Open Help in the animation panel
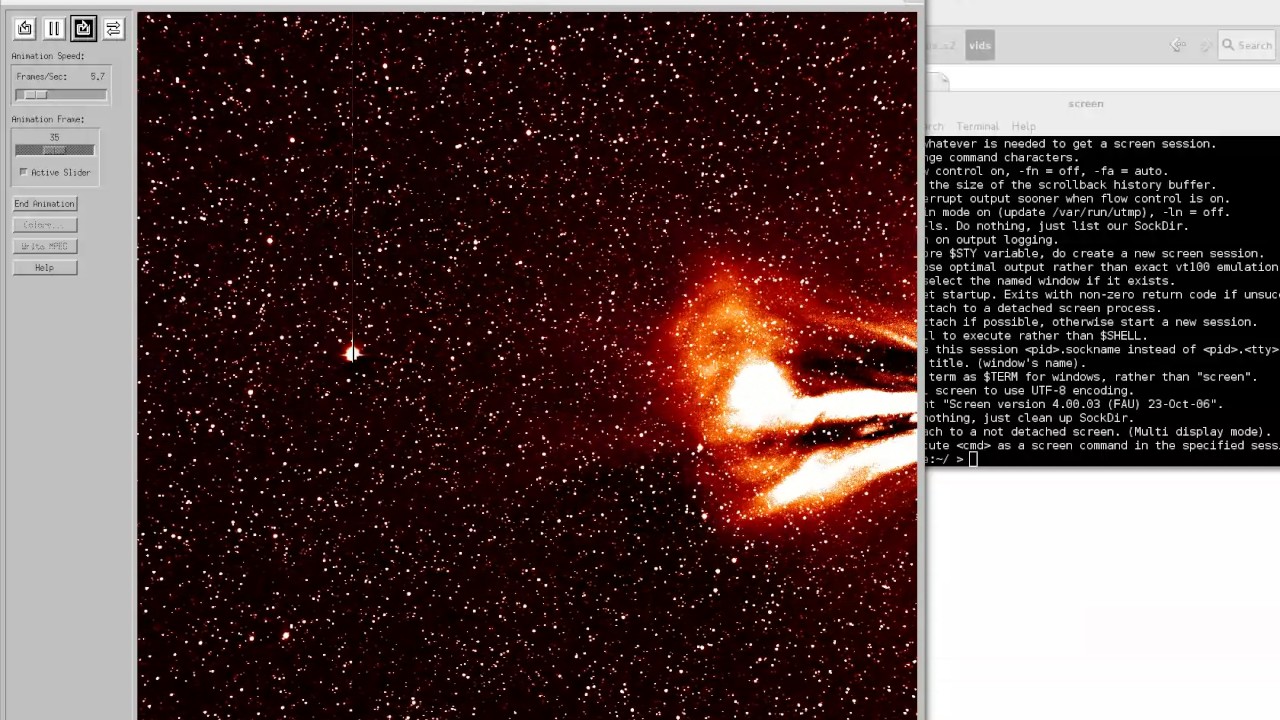The image size is (1280, 720). 44,268
